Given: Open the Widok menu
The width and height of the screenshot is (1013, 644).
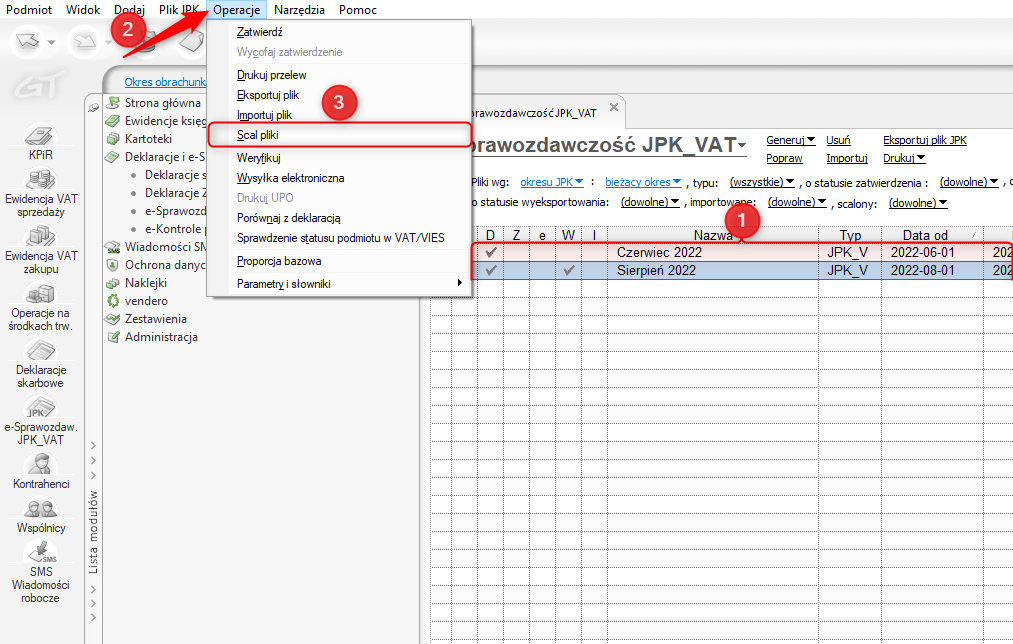Looking at the screenshot, I should 83,10.
